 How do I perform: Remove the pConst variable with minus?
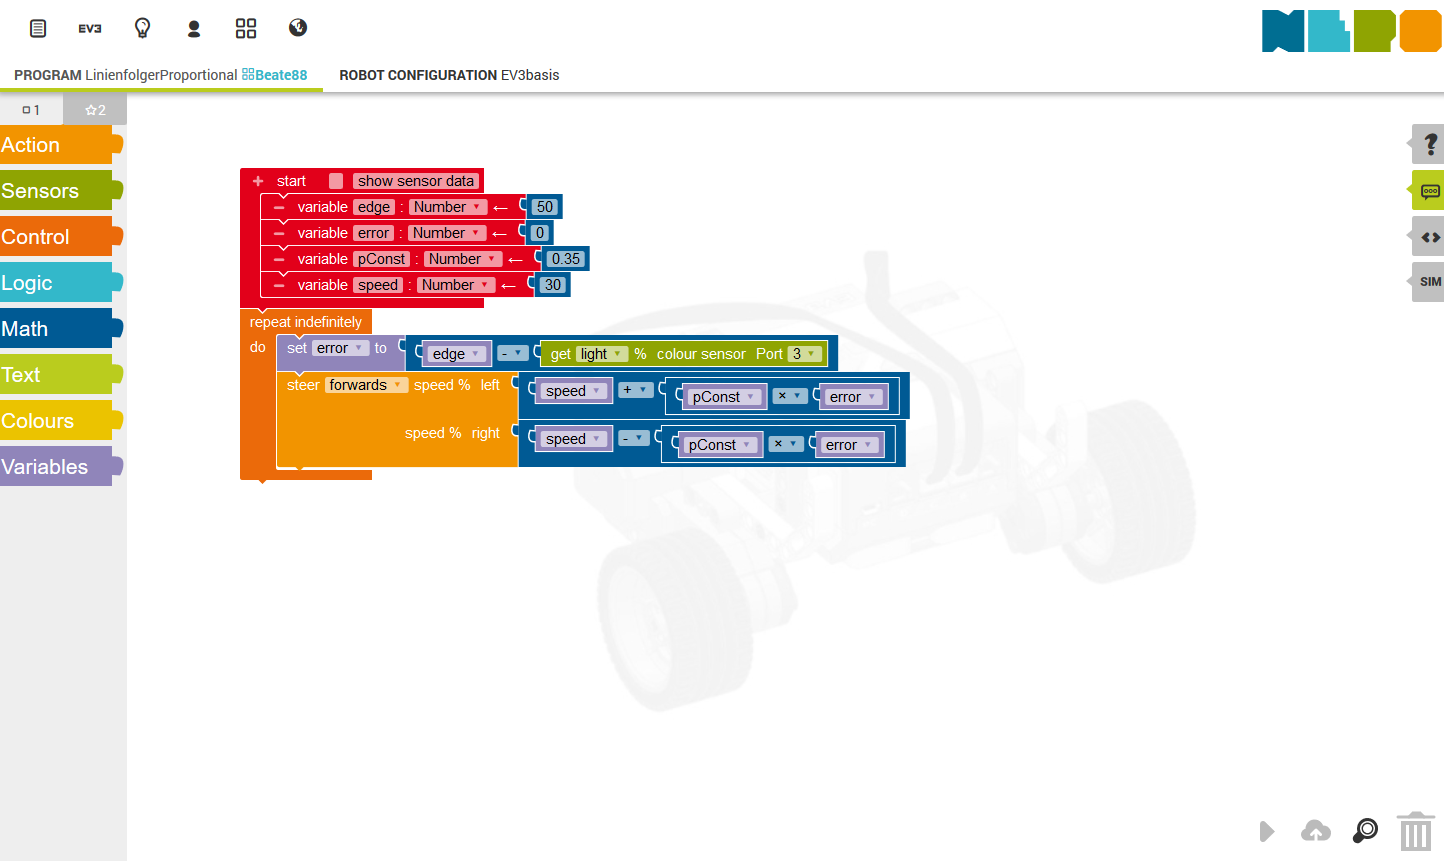[279, 259]
